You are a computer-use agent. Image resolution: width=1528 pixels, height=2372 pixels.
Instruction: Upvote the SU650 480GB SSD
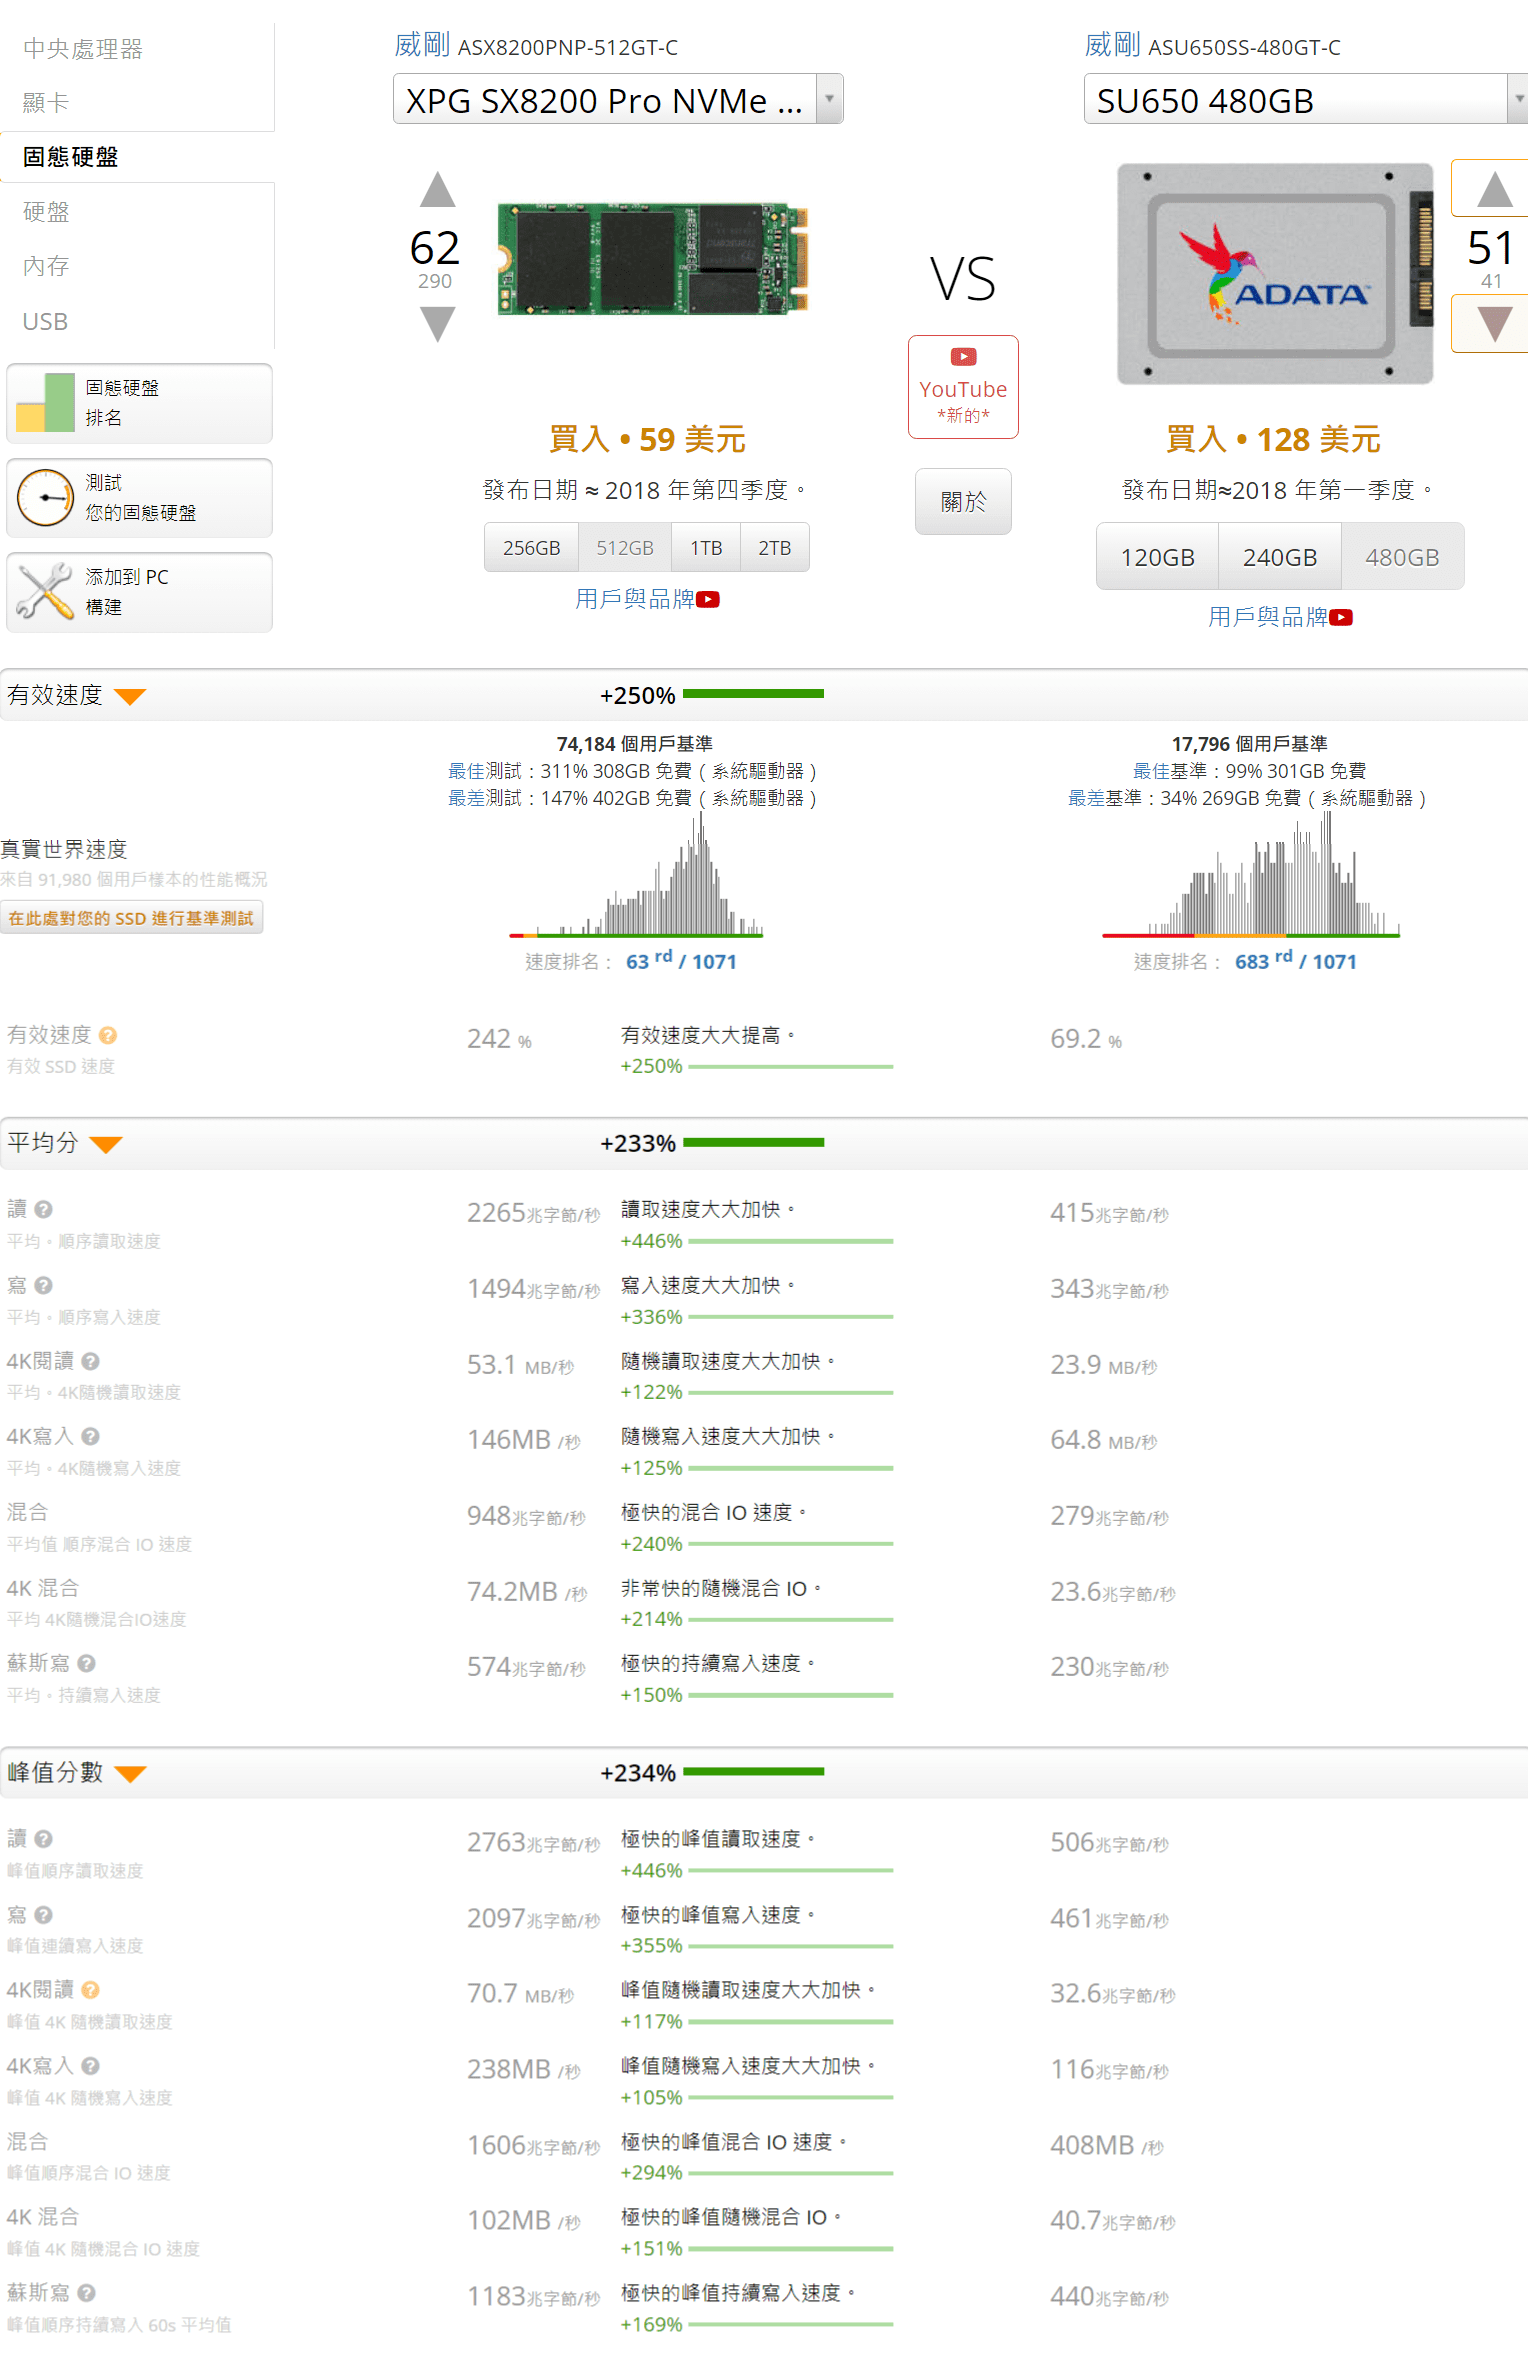pos(1494,189)
